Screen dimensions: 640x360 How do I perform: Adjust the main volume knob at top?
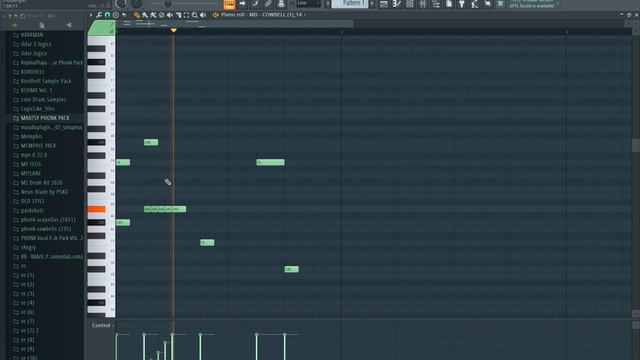[x=121, y=4]
